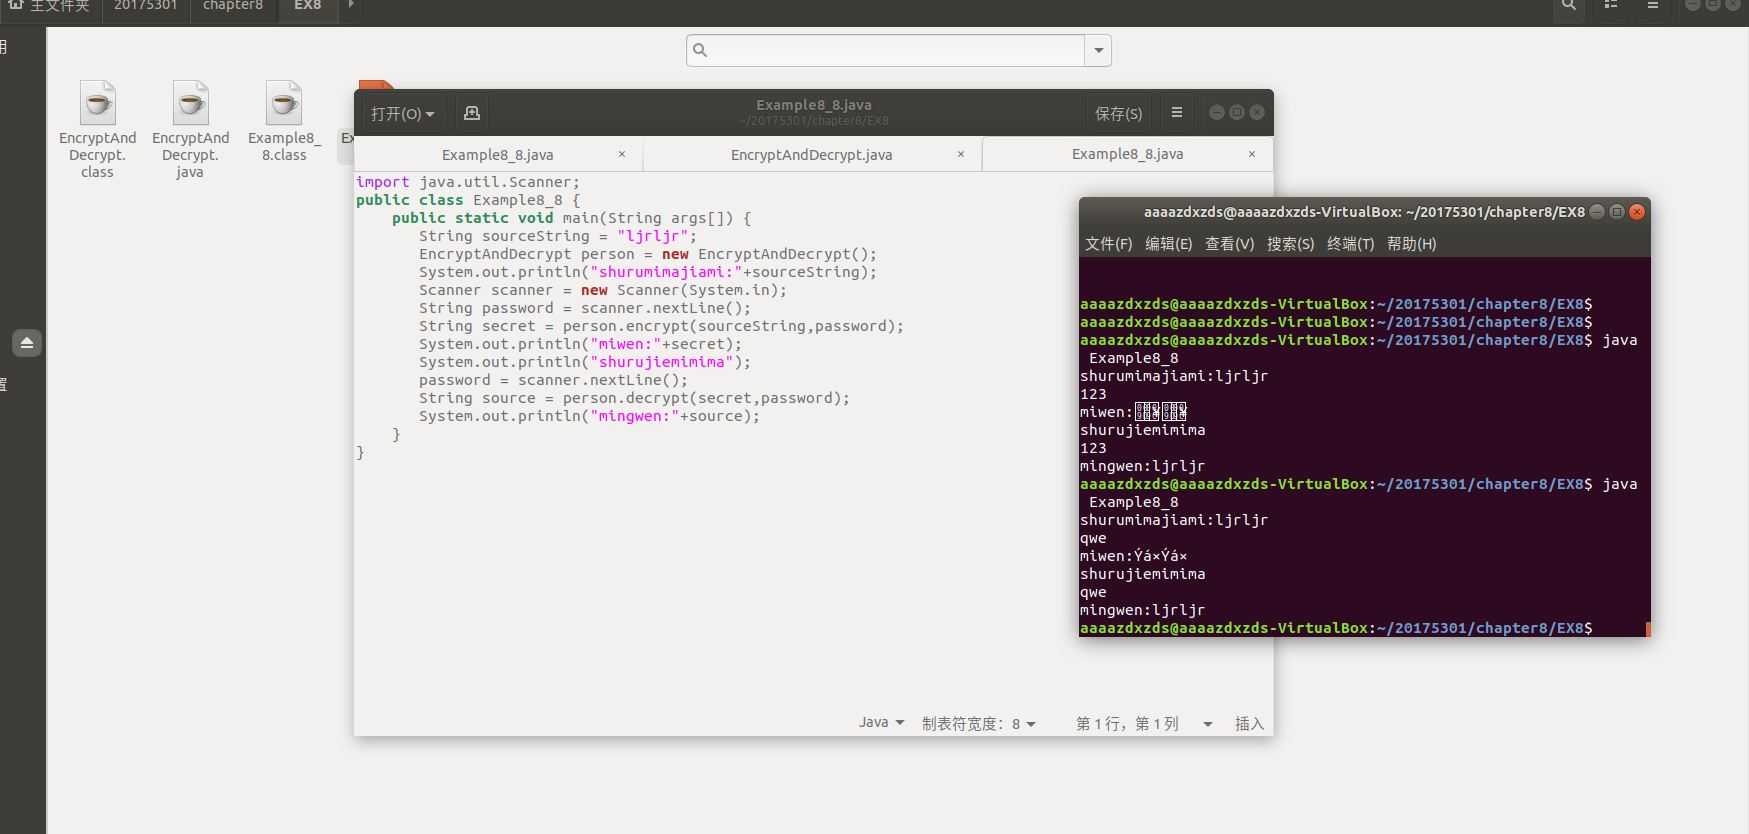Select the Example8_8.class file icon
This screenshot has width=1749, height=834.
pos(284,103)
